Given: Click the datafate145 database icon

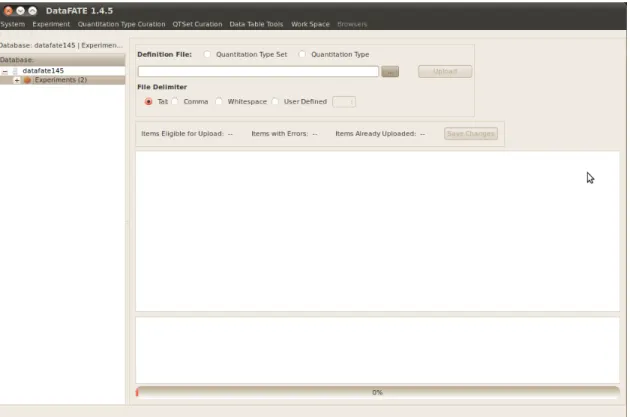Looking at the screenshot, I should [x=15, y=71].
